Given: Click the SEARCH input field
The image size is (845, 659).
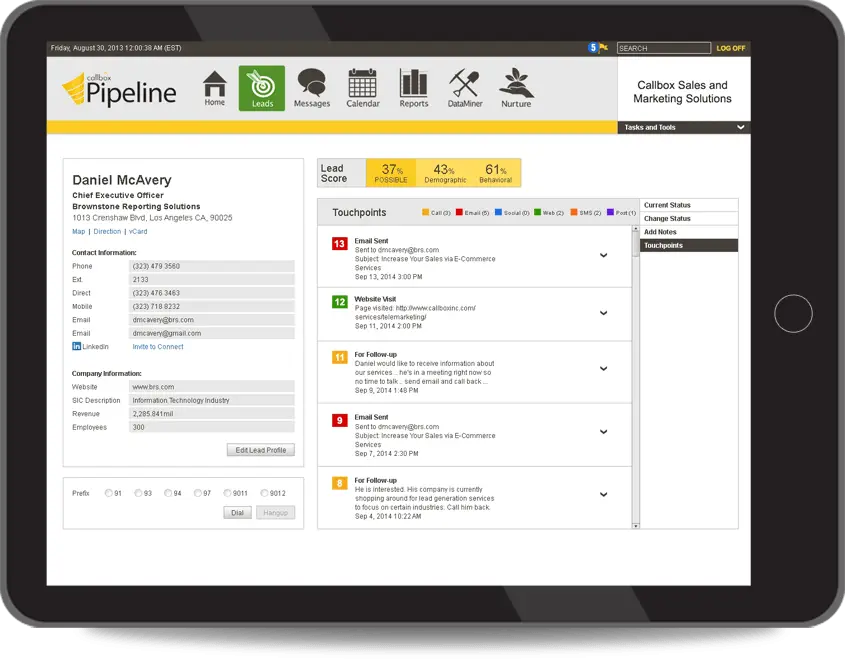Looking at the screenshot, I should tap(664, 48).
